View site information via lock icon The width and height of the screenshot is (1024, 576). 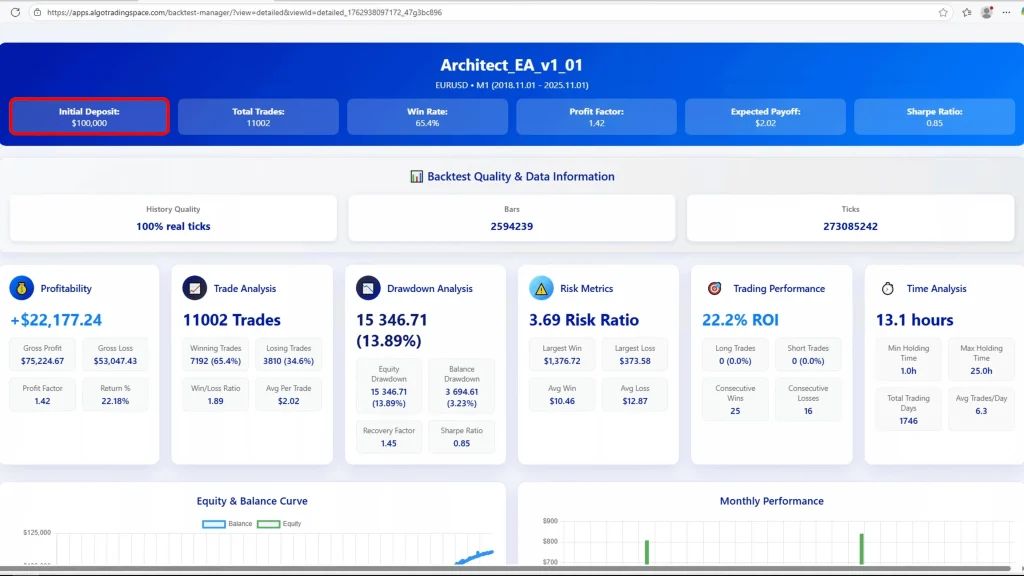(x=37, y=12)
